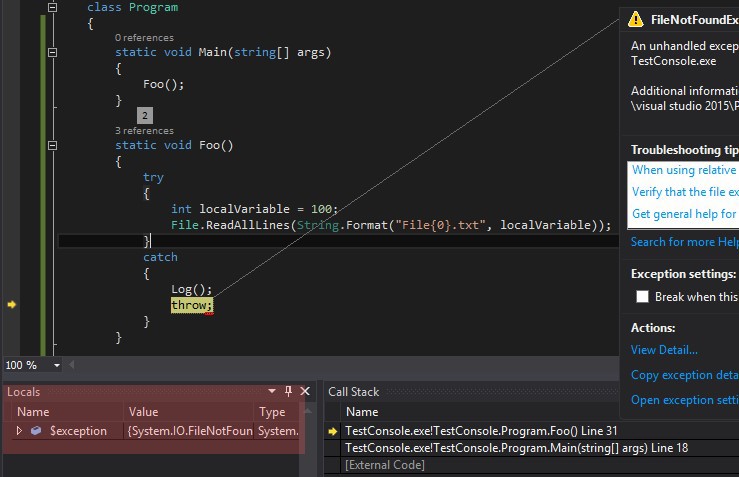
Task: Collapse the Foo method outlining toggle
Action: (53, 145)
